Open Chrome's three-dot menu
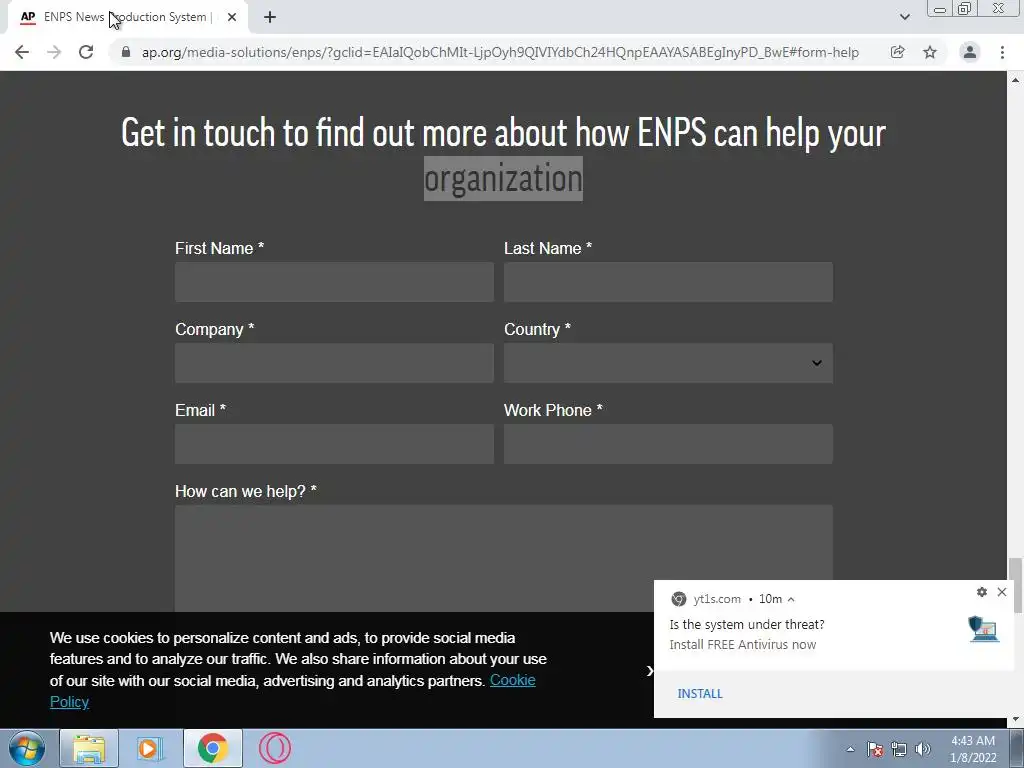Image resolution: width=1024 pixels, height=768 pixels. 1002,52
